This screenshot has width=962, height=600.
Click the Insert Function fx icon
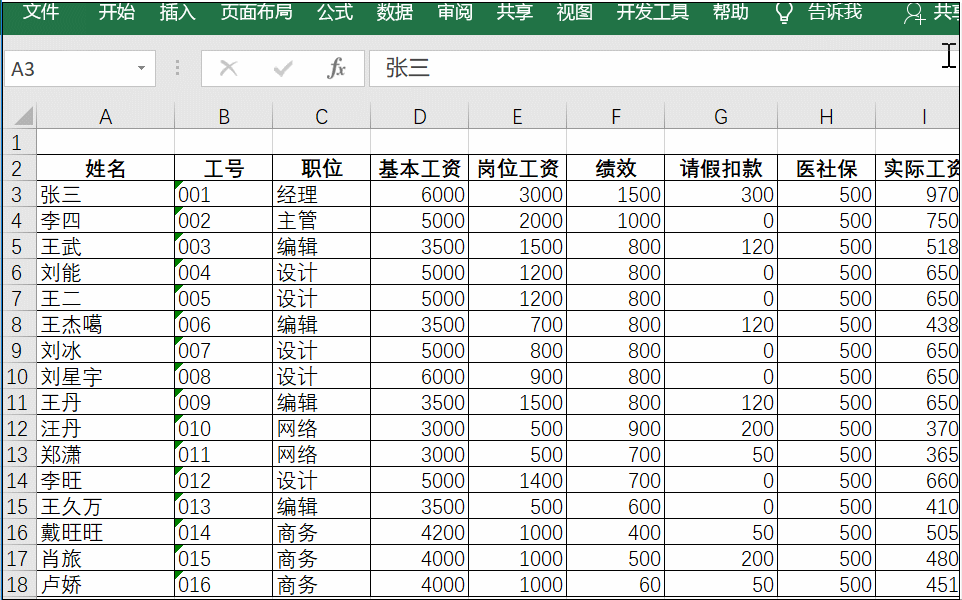tap(337, 69)
